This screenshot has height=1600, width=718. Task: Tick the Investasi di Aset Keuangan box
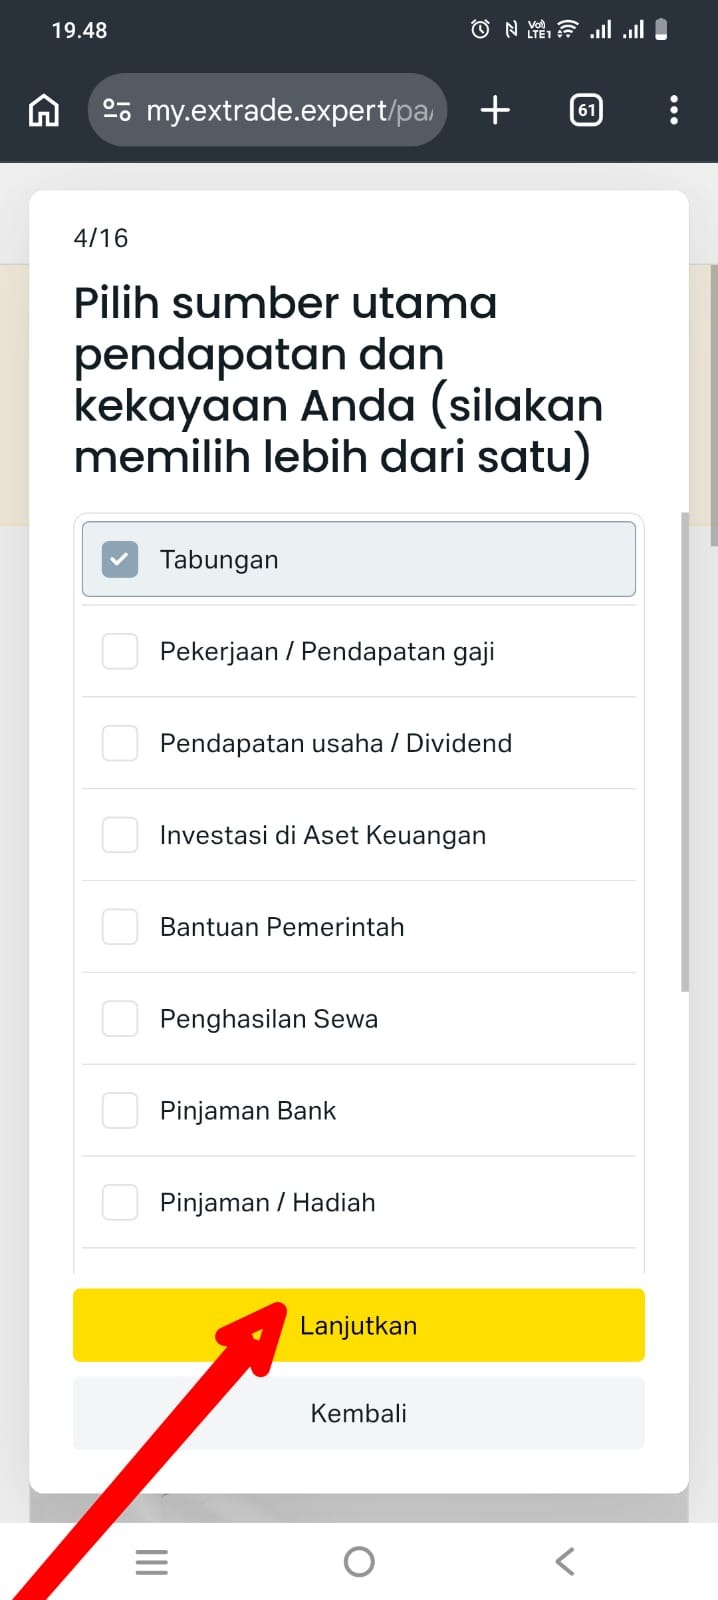[x=120, y=836]
